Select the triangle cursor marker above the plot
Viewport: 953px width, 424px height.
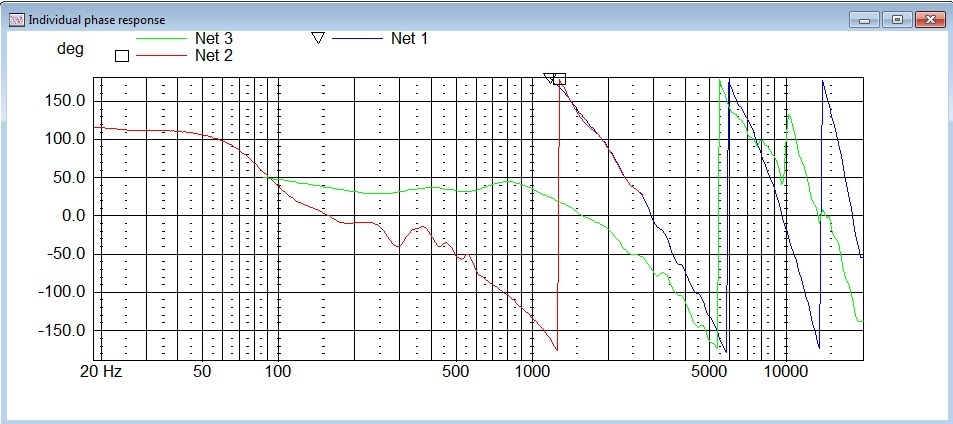(x=549, y=79)
